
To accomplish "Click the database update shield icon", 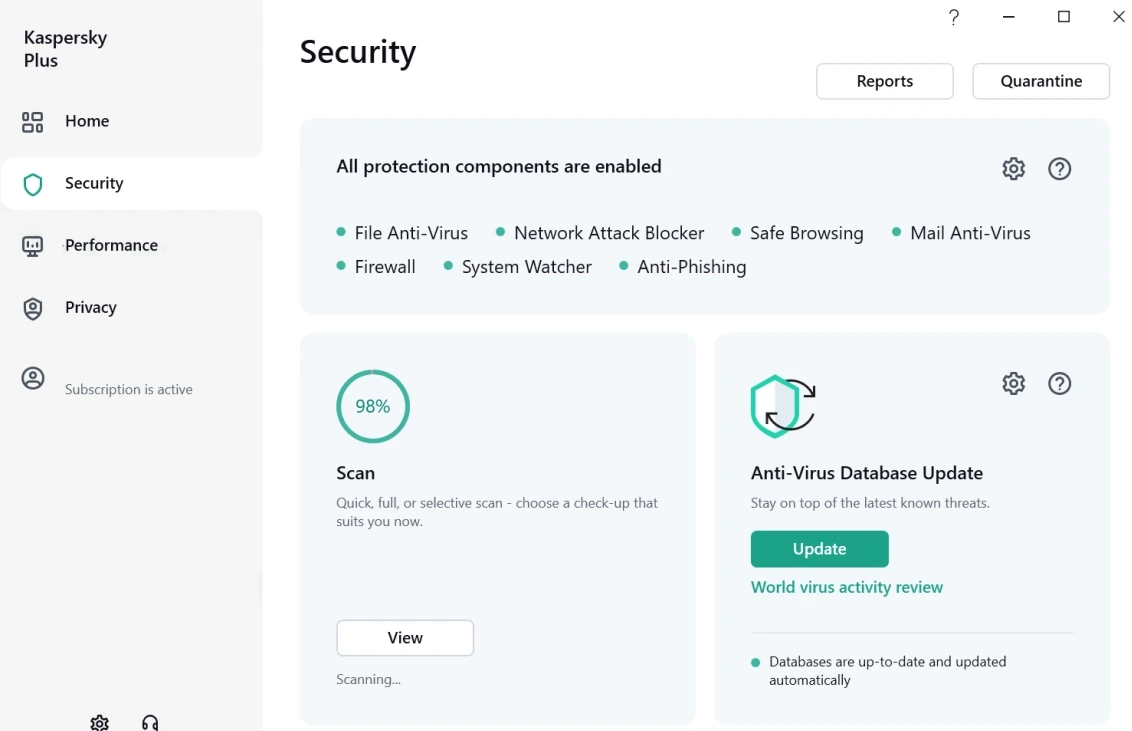I will pos(783,406).
